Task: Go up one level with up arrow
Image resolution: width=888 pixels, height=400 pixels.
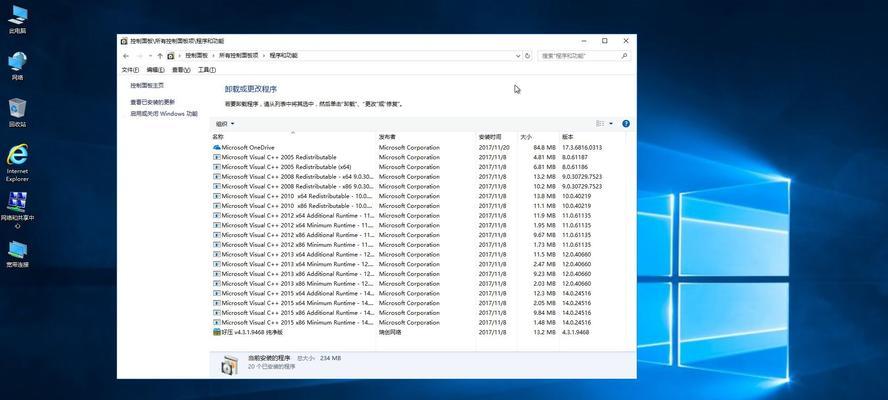Action: click(160, 56)
